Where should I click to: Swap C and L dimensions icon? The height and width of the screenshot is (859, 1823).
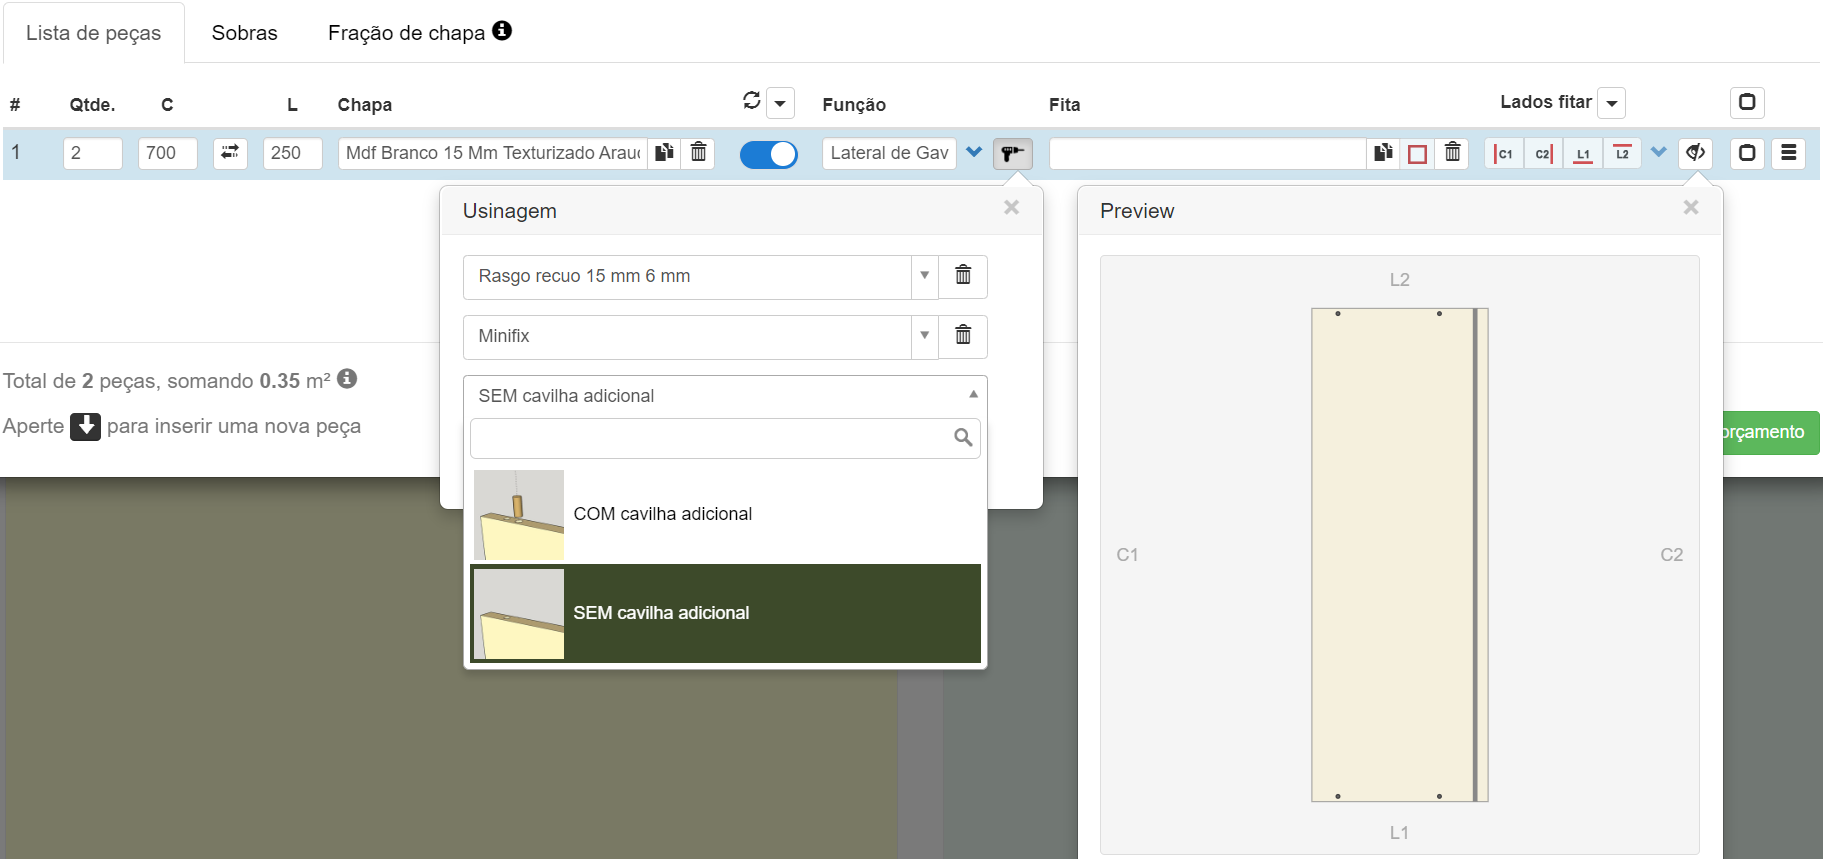(230, 153)
